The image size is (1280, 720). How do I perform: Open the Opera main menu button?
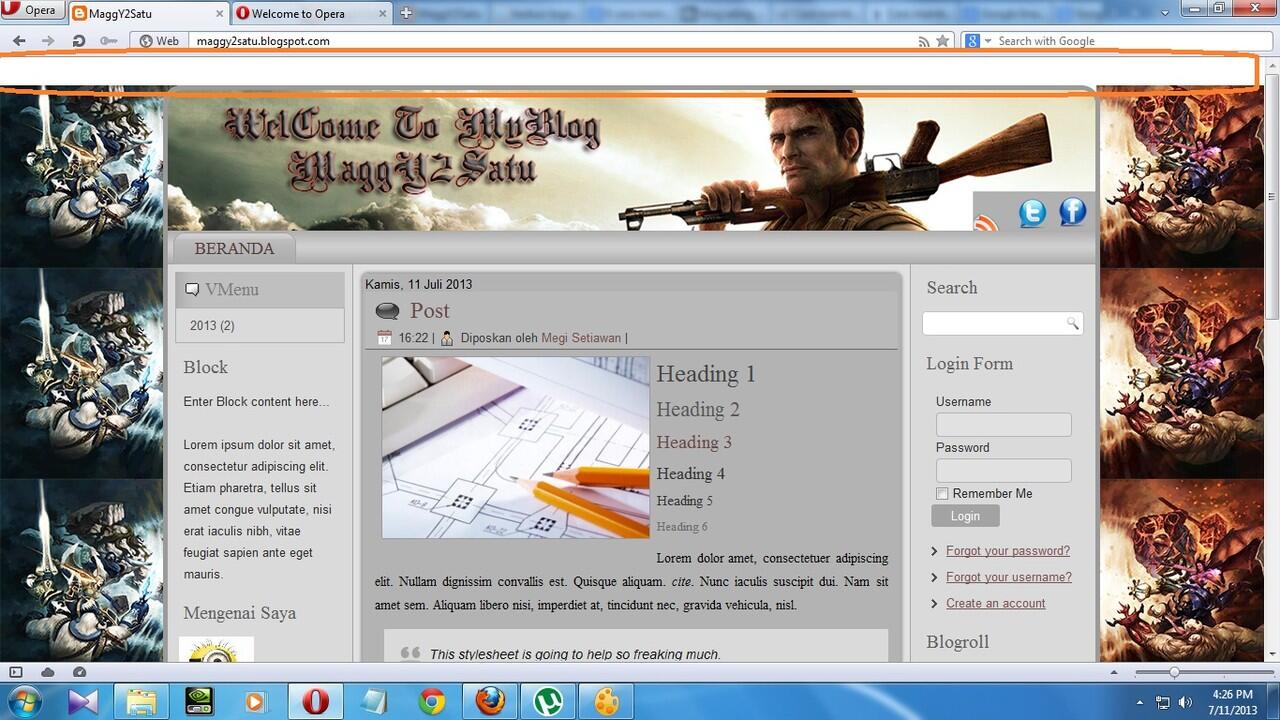(30, 11)
